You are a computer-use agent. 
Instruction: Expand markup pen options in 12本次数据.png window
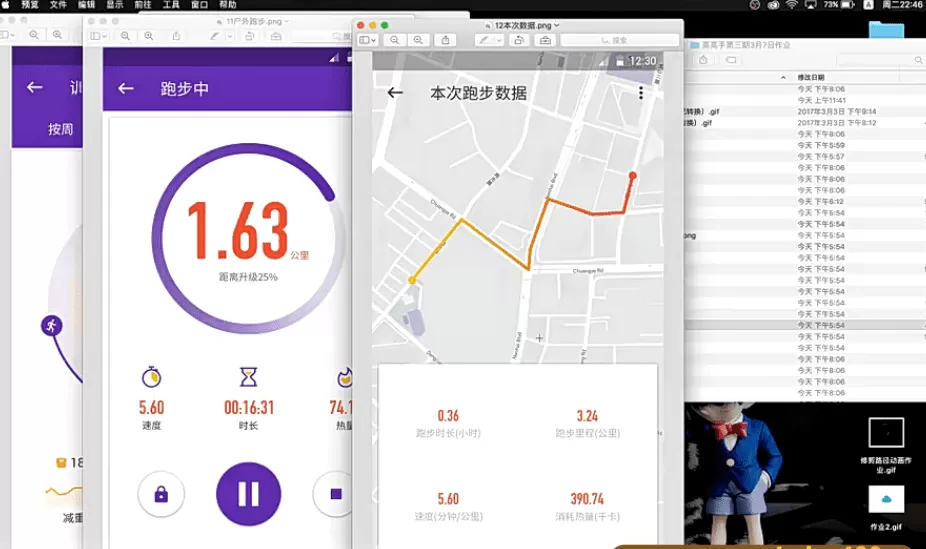[498, 40]
